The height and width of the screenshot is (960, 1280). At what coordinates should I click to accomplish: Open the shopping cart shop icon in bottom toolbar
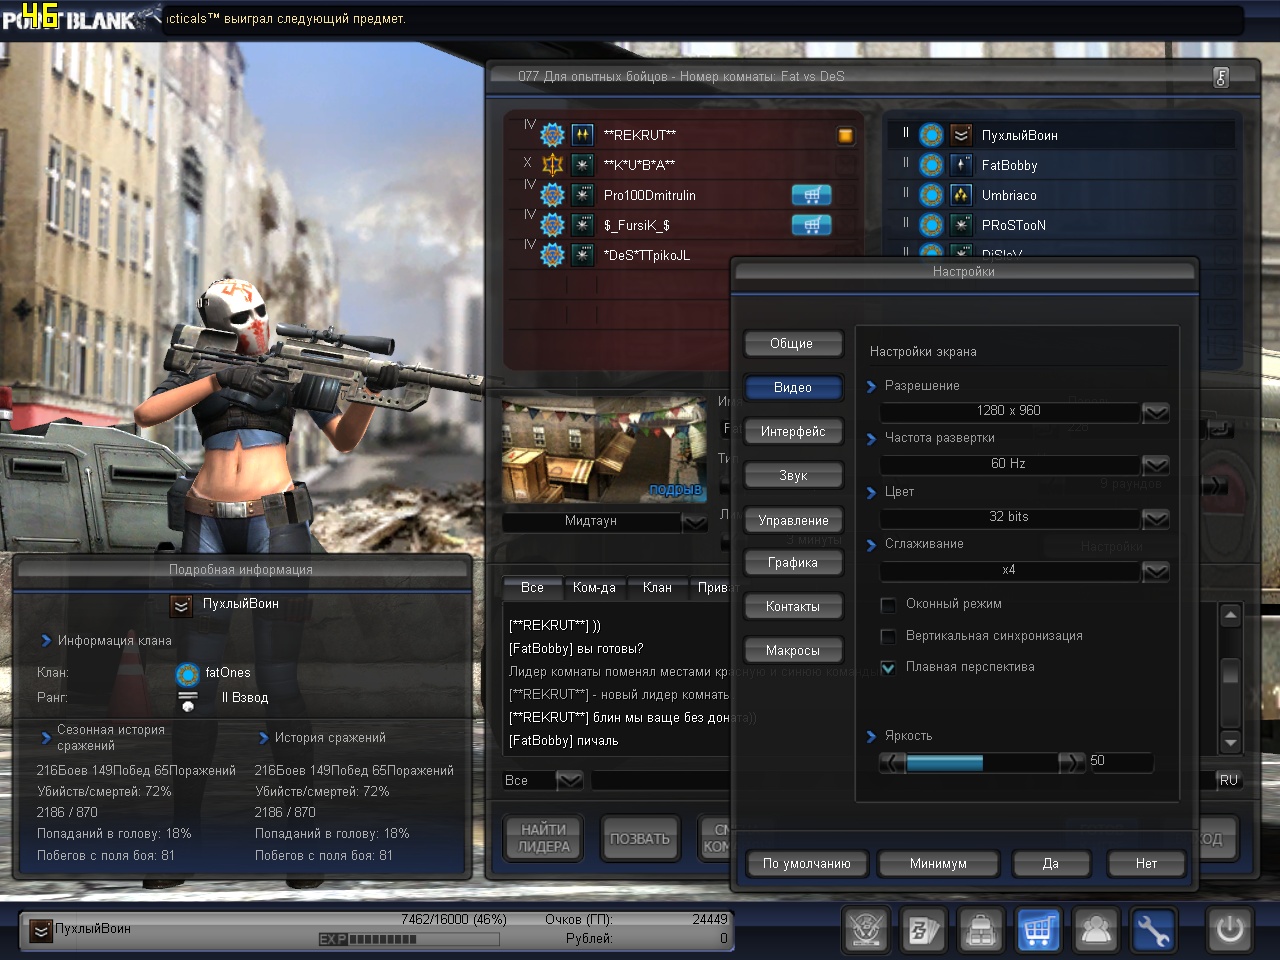(x=1038, y=930)
